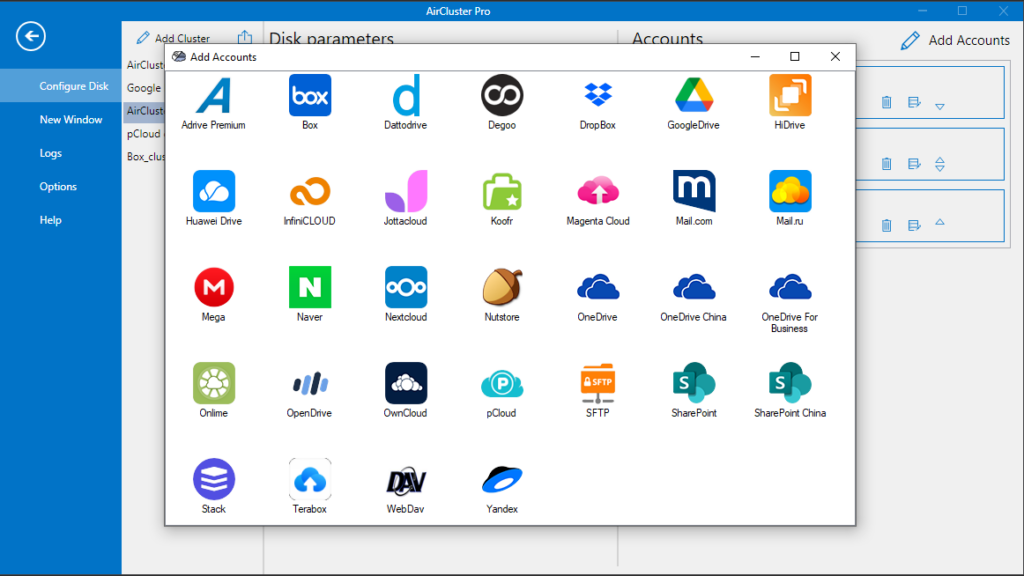Image resolution: width=1024 pixels, height=576 pixels.
Task: Select the Box_clus cluster entry
Action: (x=144, y=156)
